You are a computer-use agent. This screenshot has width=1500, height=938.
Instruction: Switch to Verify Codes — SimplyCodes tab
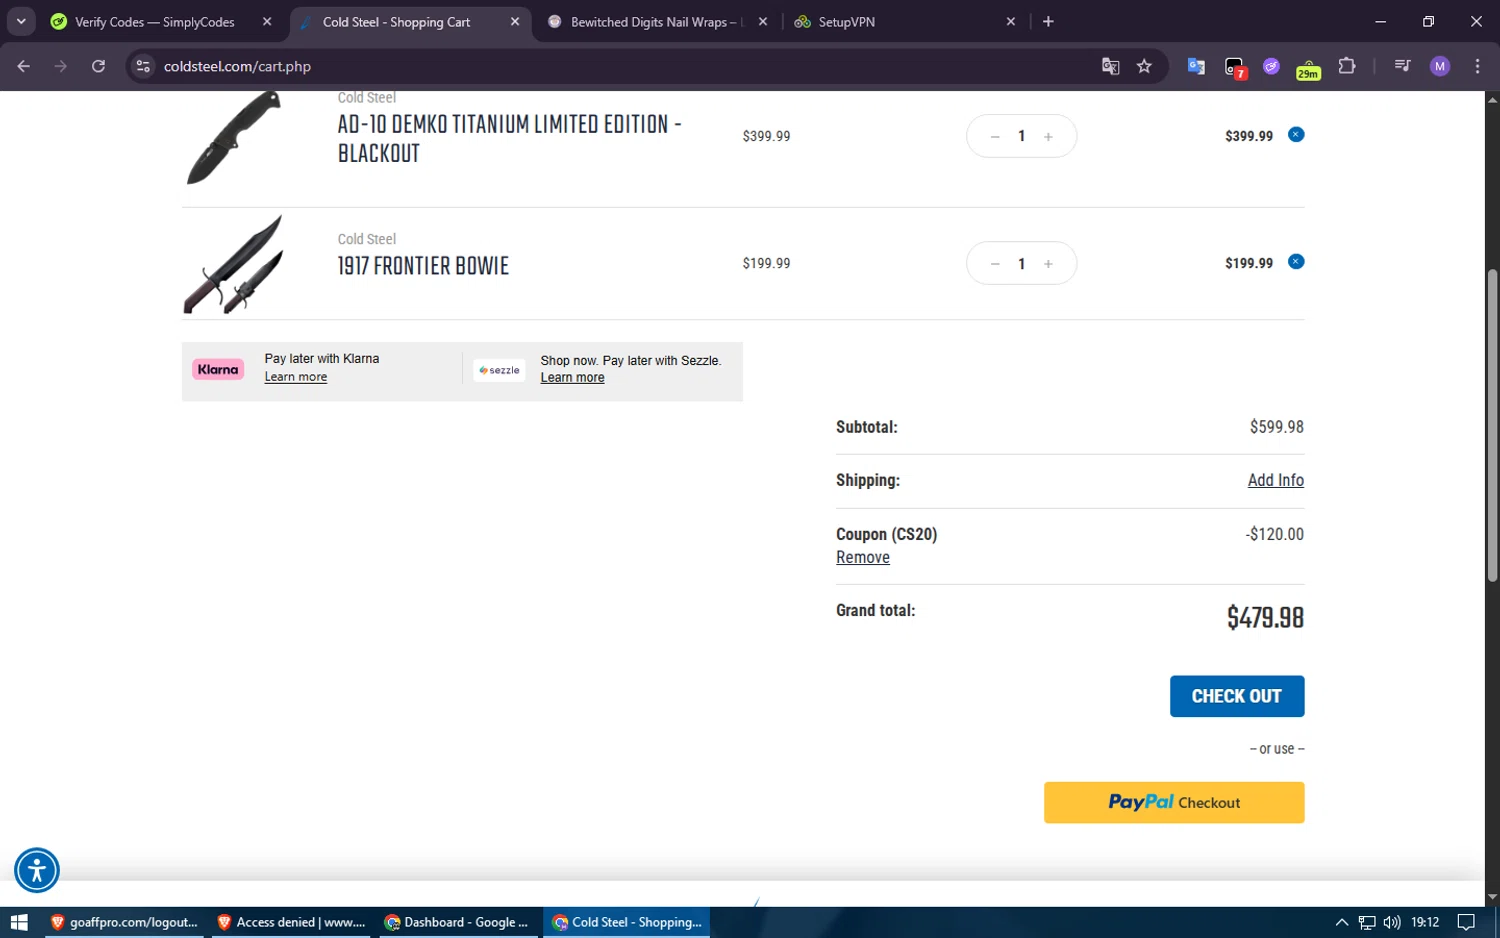(x=155, y=22)
